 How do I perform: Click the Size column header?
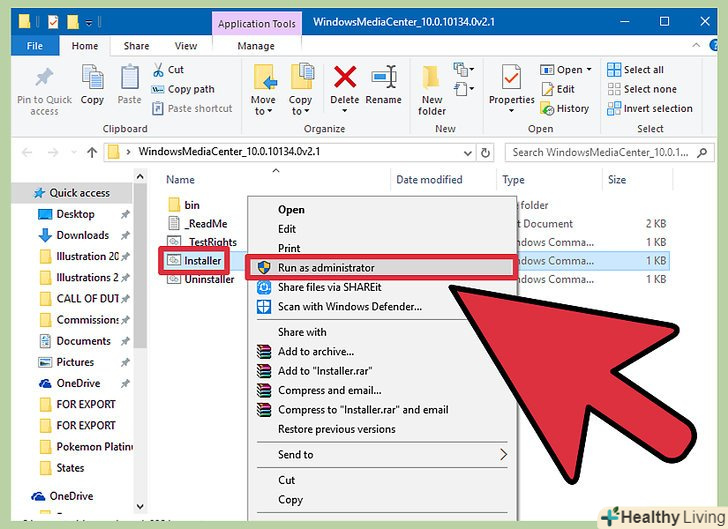(x=617, y=180)
